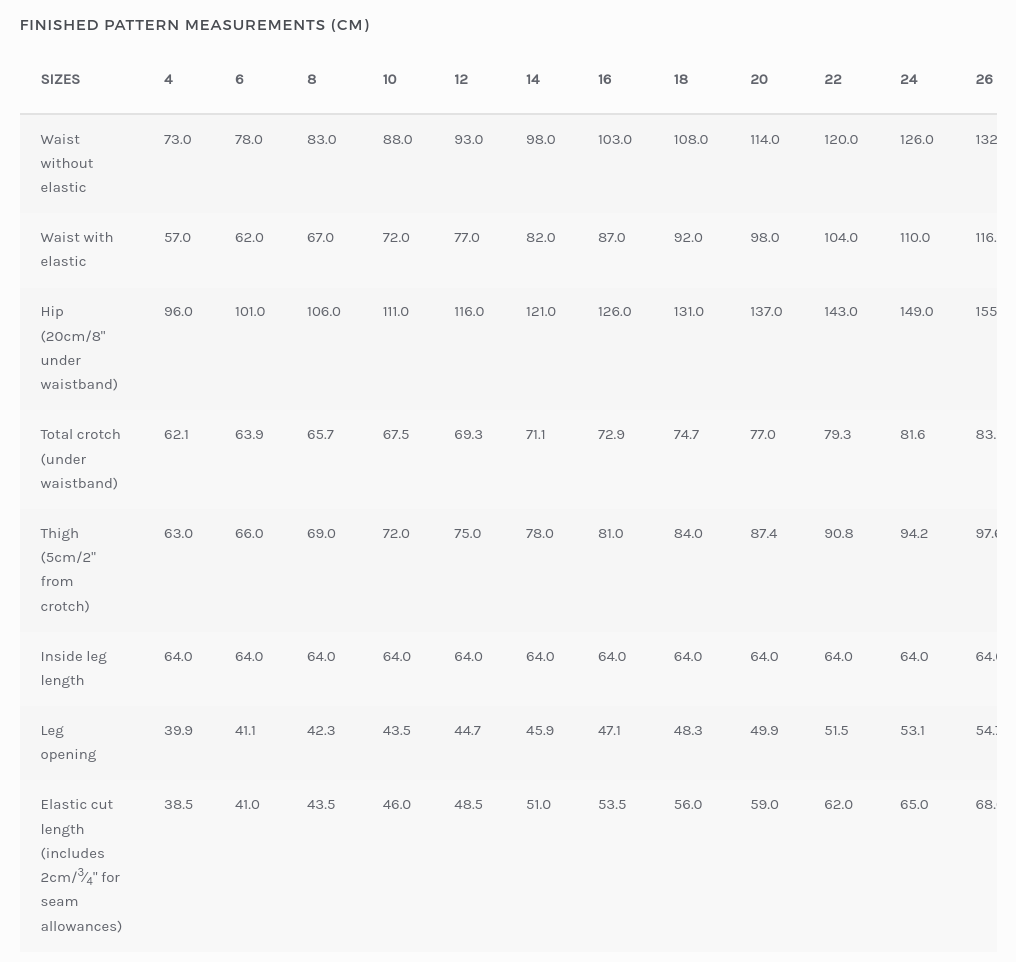Click hip value 137.0 for size 20

766,312
